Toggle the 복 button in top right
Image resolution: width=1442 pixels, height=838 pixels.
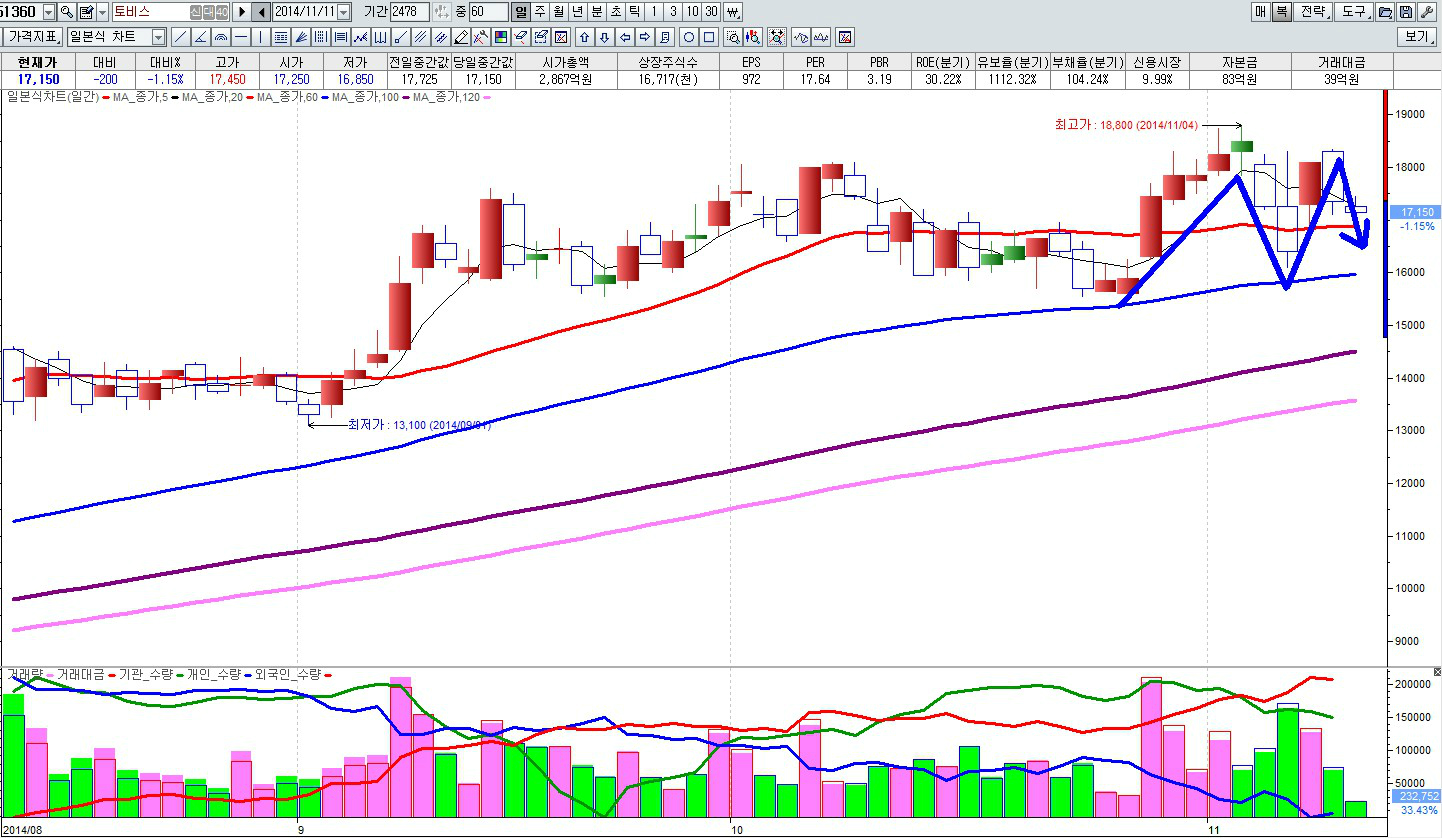pos(1281,12)
